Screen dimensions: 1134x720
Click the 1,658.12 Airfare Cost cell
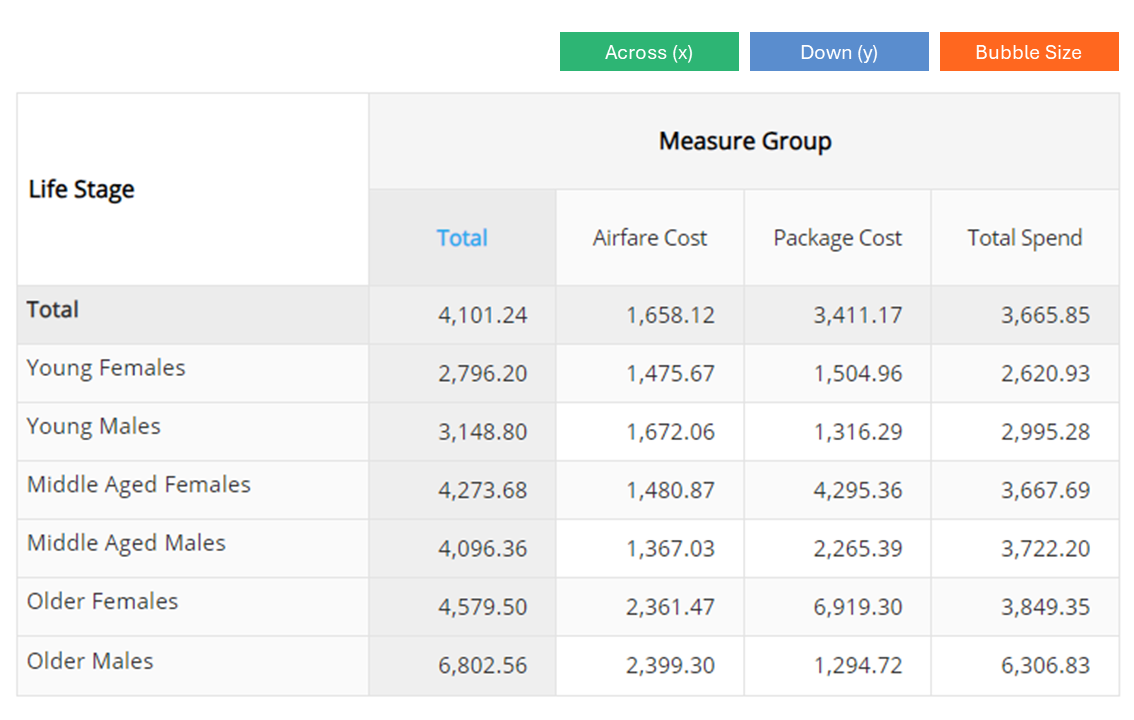pos(650,314)
